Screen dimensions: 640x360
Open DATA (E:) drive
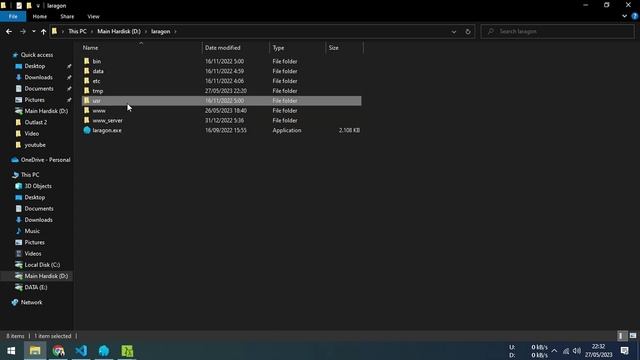pyautogui.click(x=36, y=287)
